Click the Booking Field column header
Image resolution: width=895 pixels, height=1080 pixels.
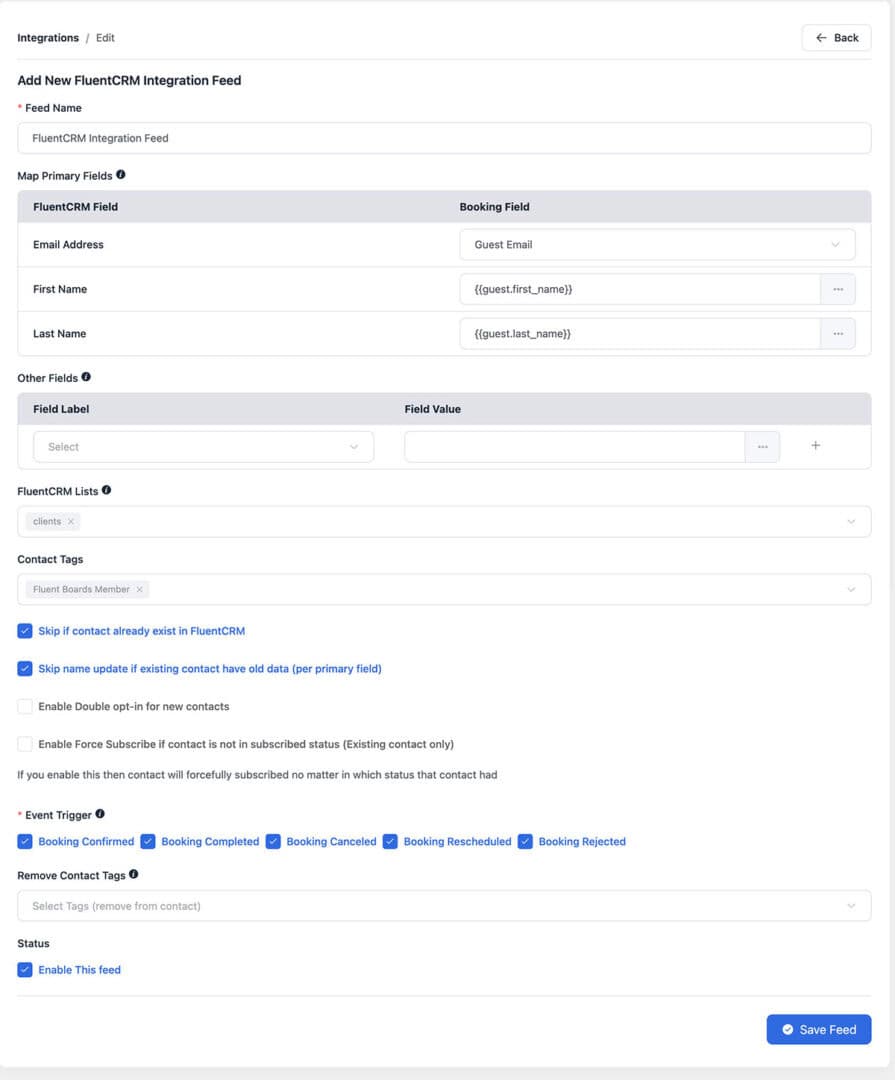pos(495,207)
